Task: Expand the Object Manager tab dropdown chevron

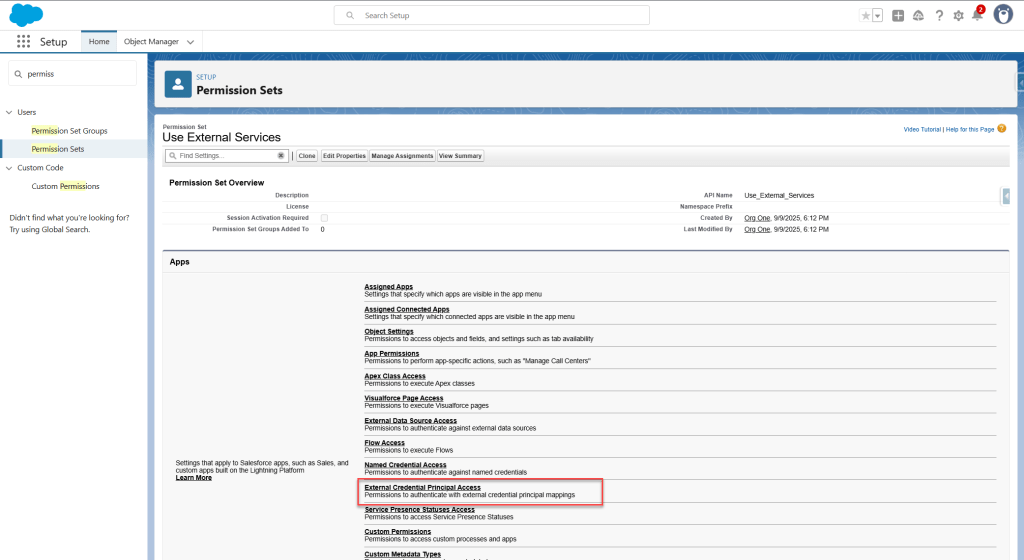Action: pyautogui.click(x=190, y=42)
